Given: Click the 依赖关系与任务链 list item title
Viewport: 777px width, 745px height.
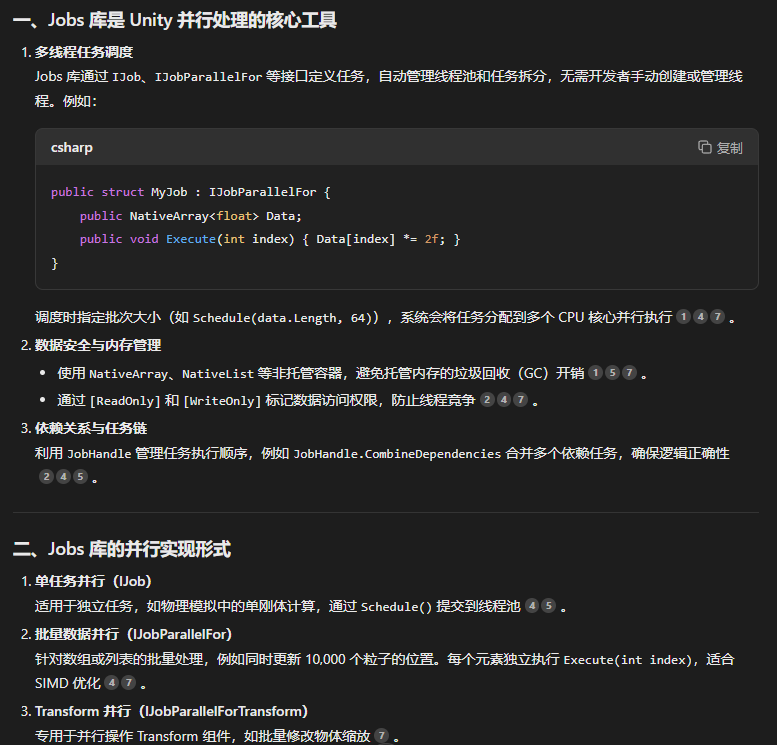Looking at the screenshot, I should pos(91,428).
